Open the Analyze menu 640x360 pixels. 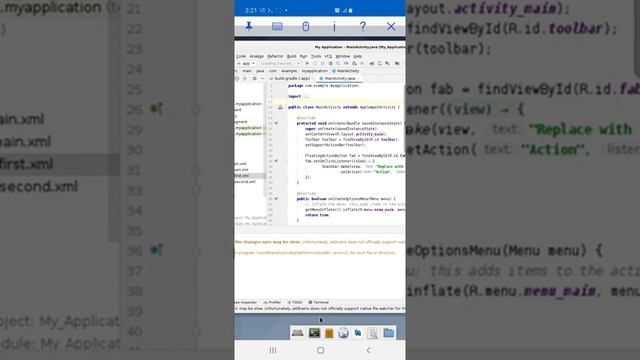(x=256, y=56)
